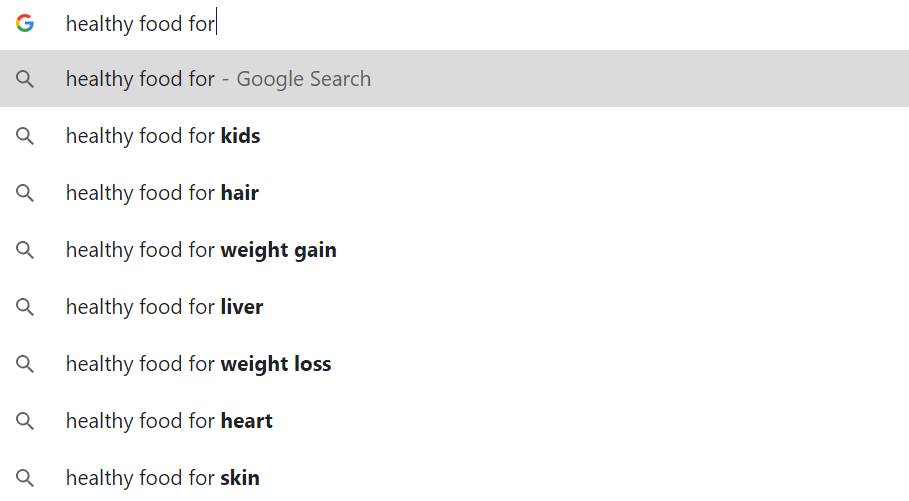Click search icon next to 'heart' suggestion
This screenshot has width=909, height=501.
25,421
